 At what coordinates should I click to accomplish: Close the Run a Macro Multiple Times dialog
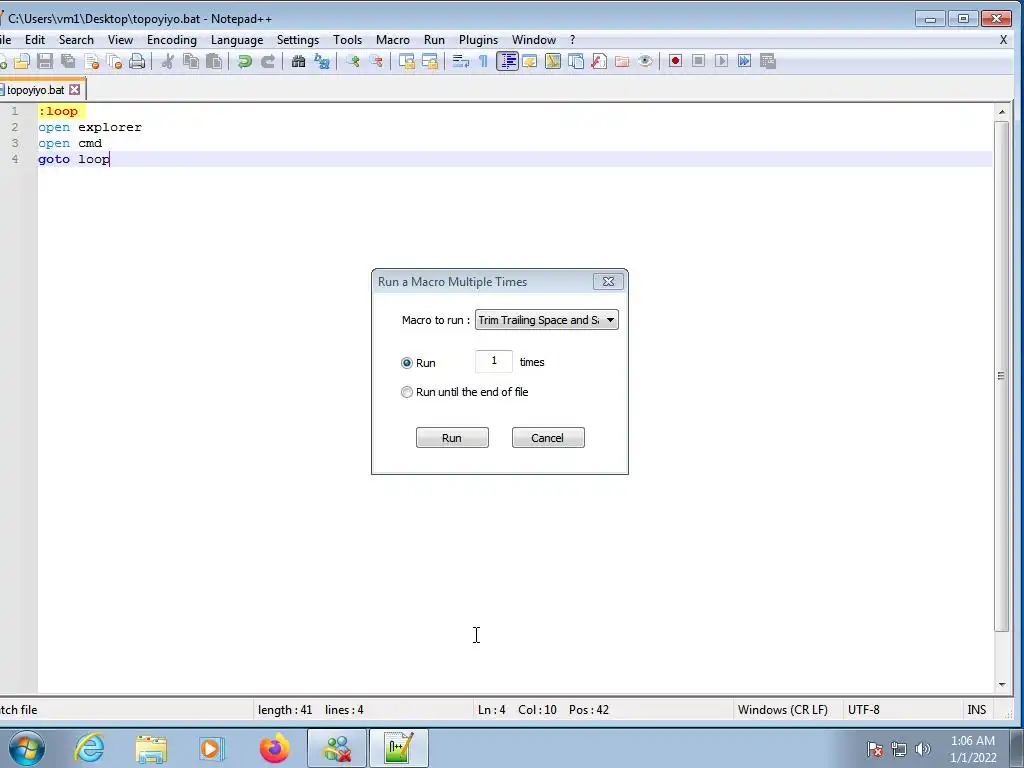608,281
